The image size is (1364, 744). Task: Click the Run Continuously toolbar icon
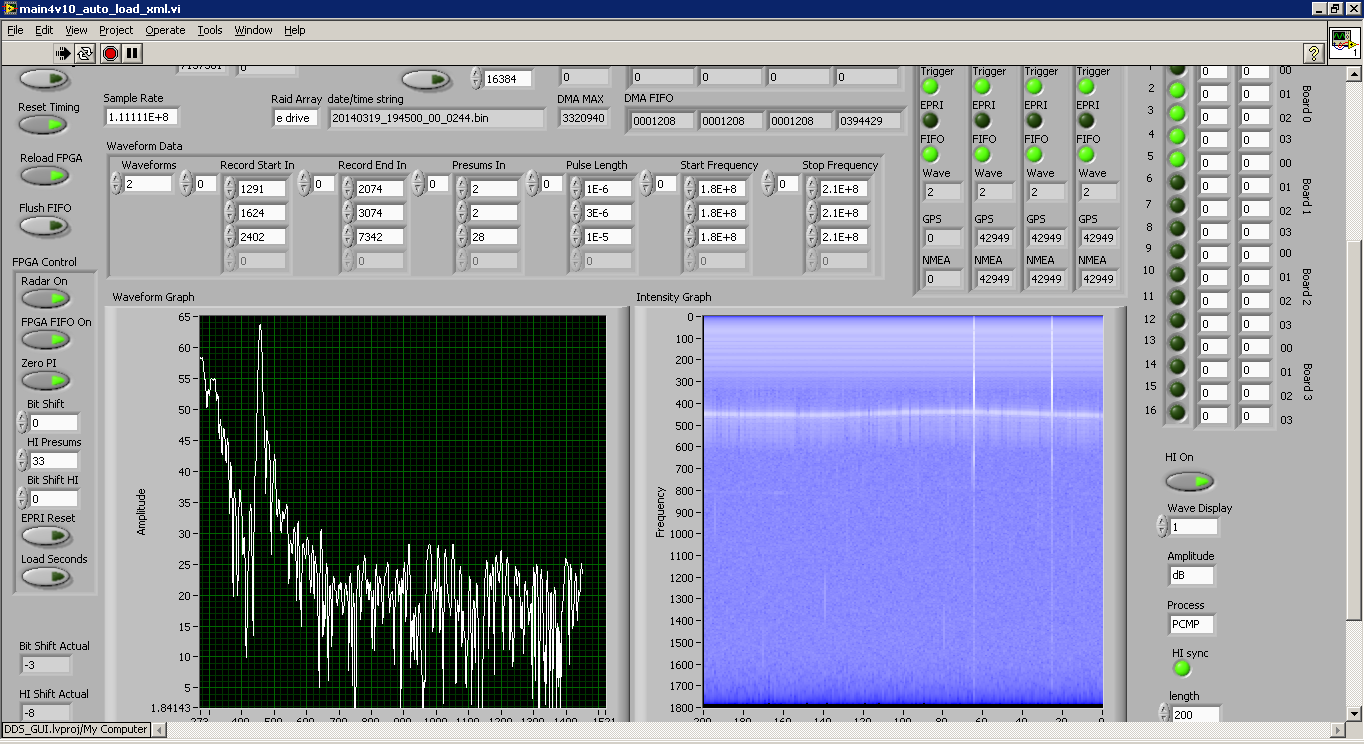[85, 53]
